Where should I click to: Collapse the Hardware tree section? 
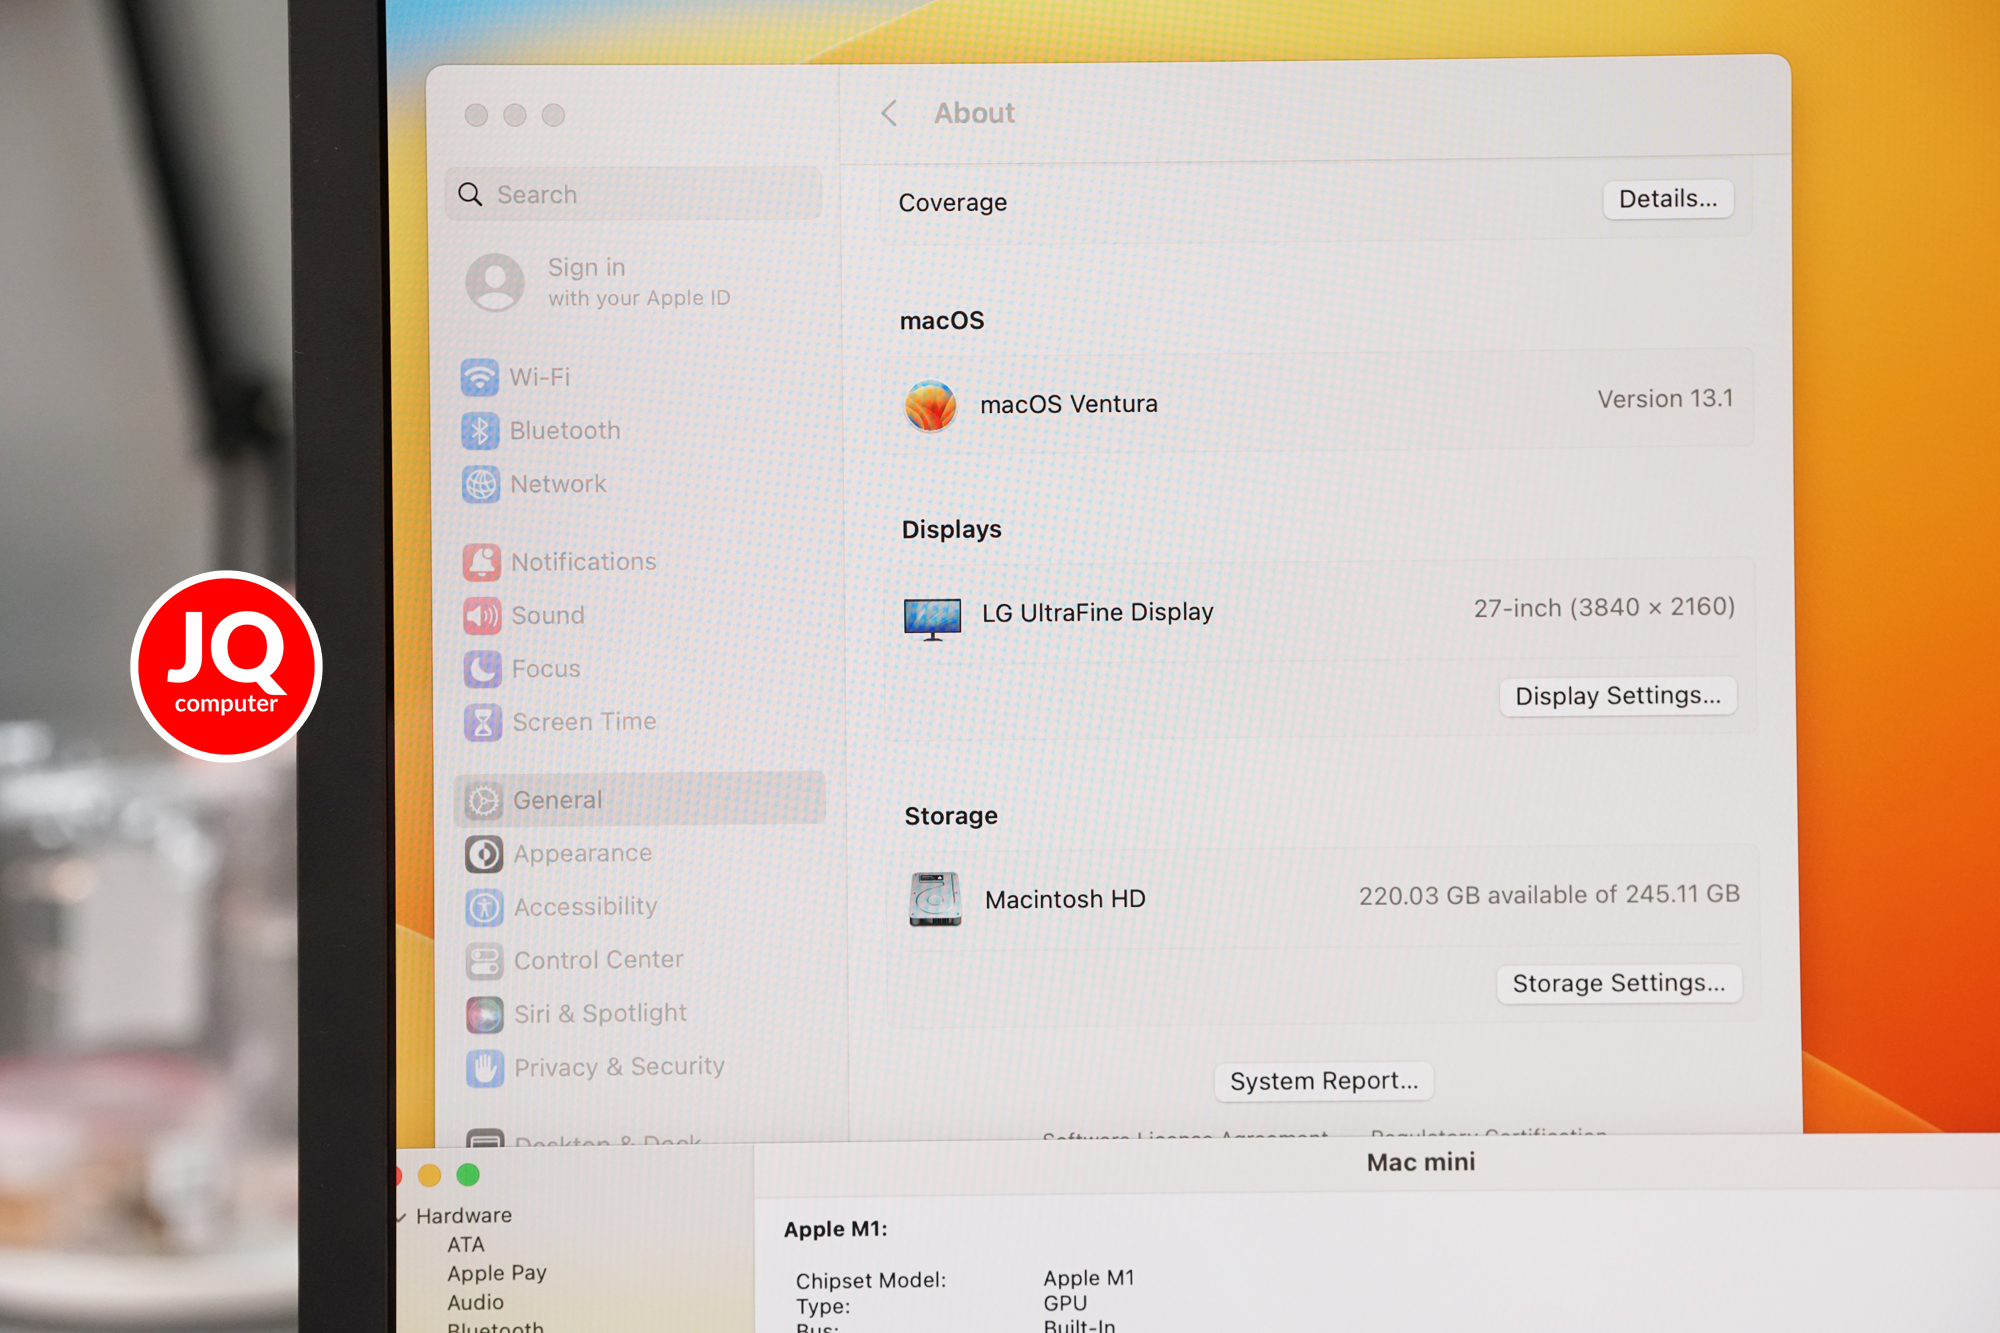pos(401,1217)
